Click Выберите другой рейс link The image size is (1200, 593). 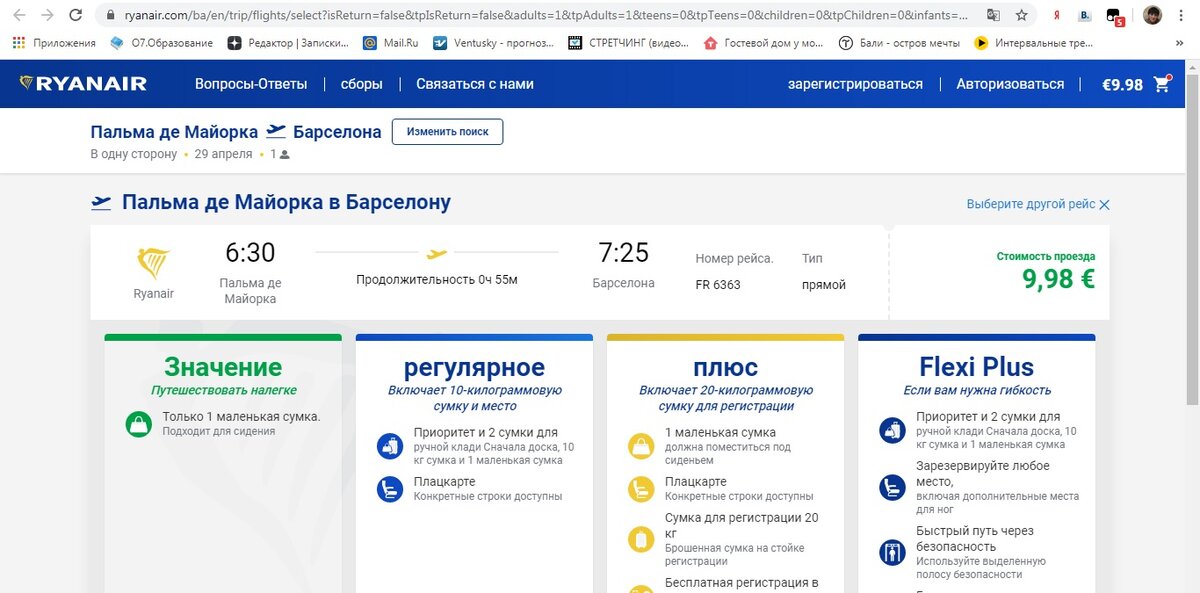coord(1031,204)
